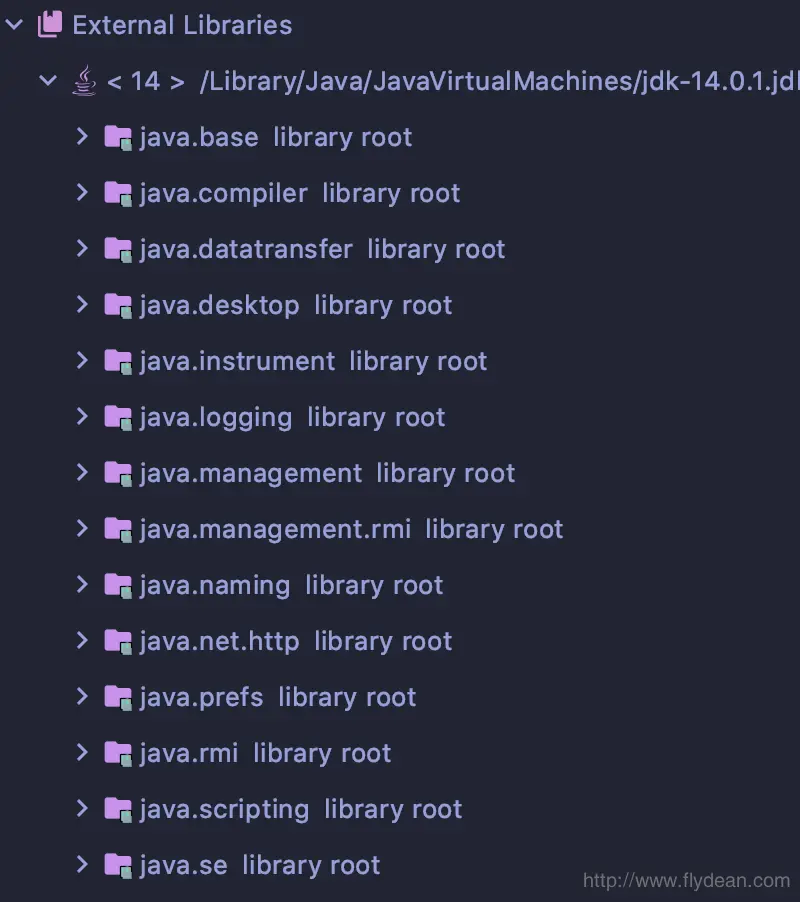
Task: Click the java.instrument folder icon
Action: 118,362
